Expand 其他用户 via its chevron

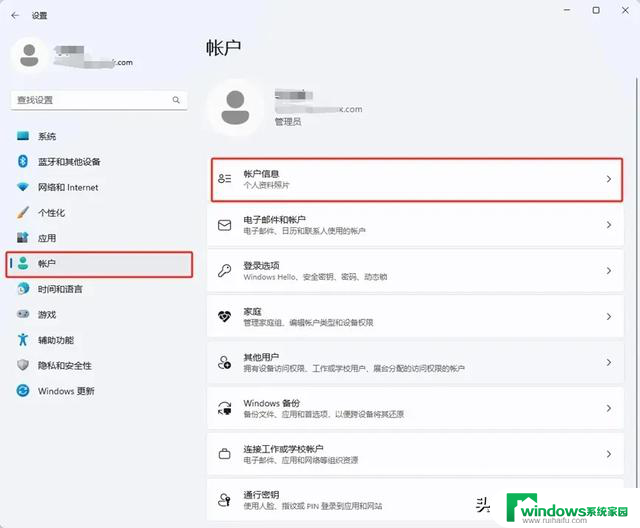[609, 362]
